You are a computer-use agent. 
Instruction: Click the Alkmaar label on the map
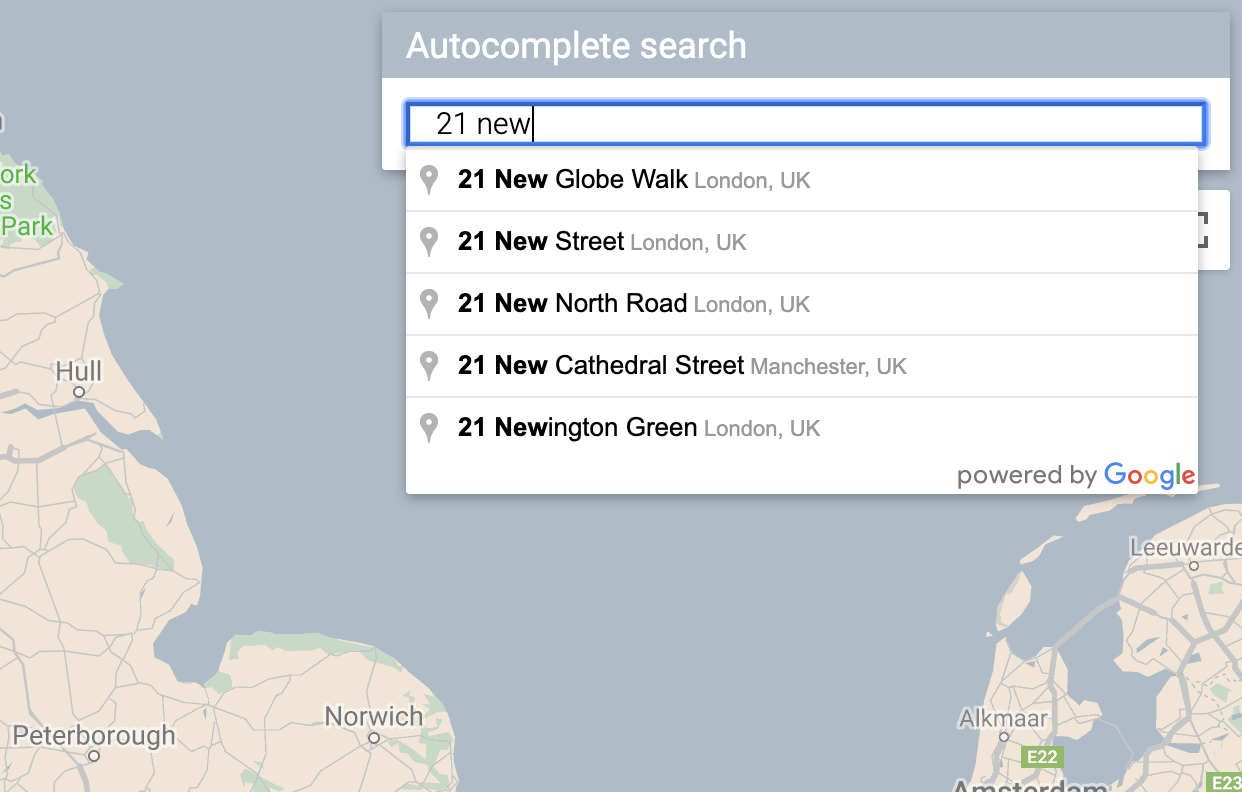[1003, 719]
